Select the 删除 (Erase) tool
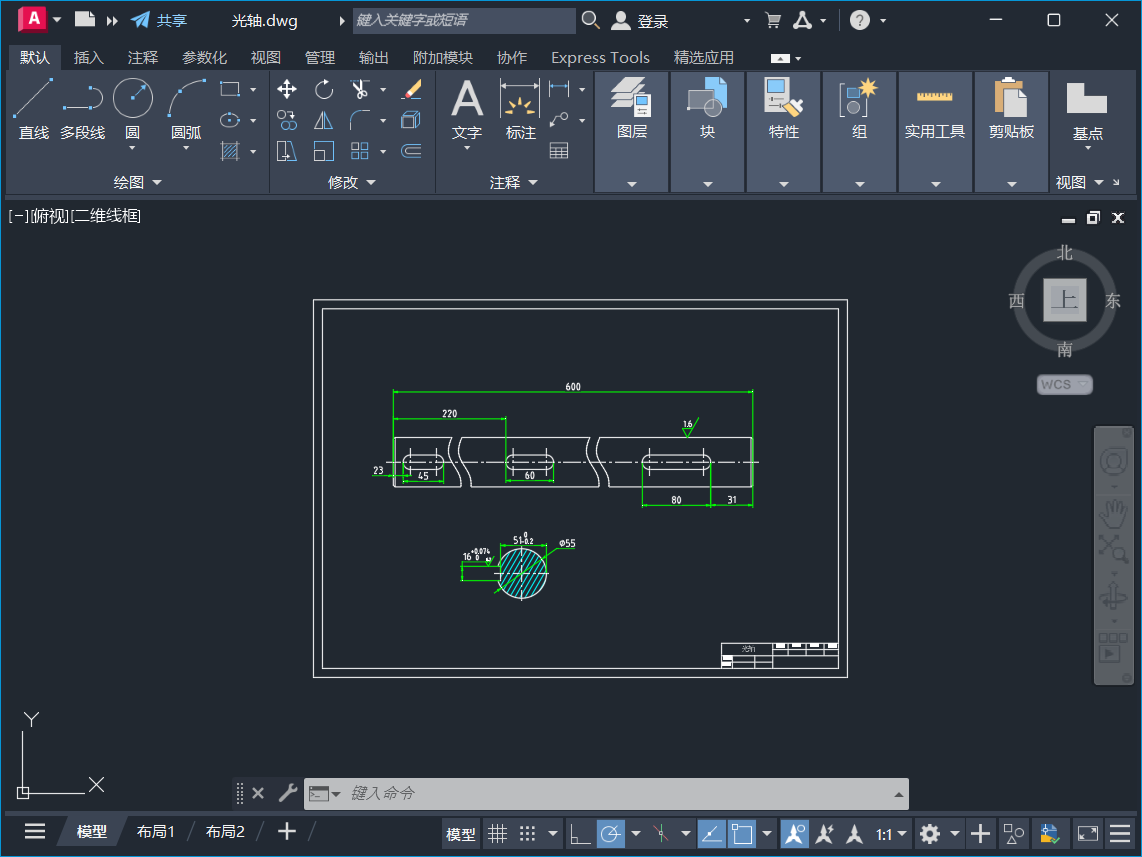1142x857 pixels. [x=413, y=89]
